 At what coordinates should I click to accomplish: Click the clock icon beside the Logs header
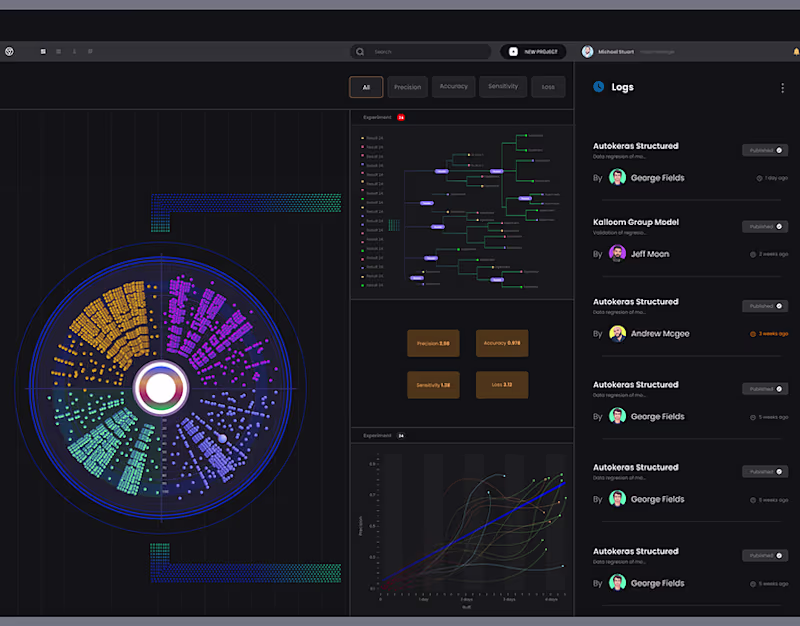(598, 87)
